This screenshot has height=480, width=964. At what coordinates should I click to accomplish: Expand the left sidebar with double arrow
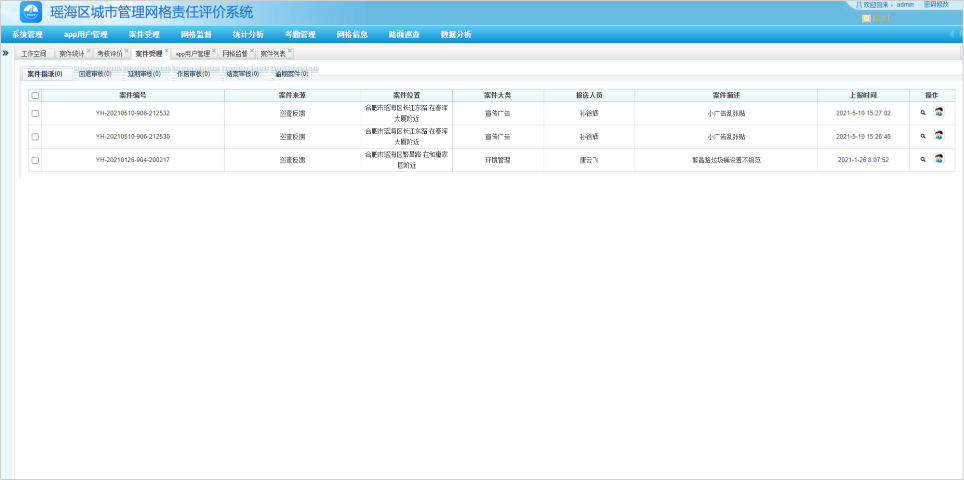pyautogui.click(x=6, y=52)
